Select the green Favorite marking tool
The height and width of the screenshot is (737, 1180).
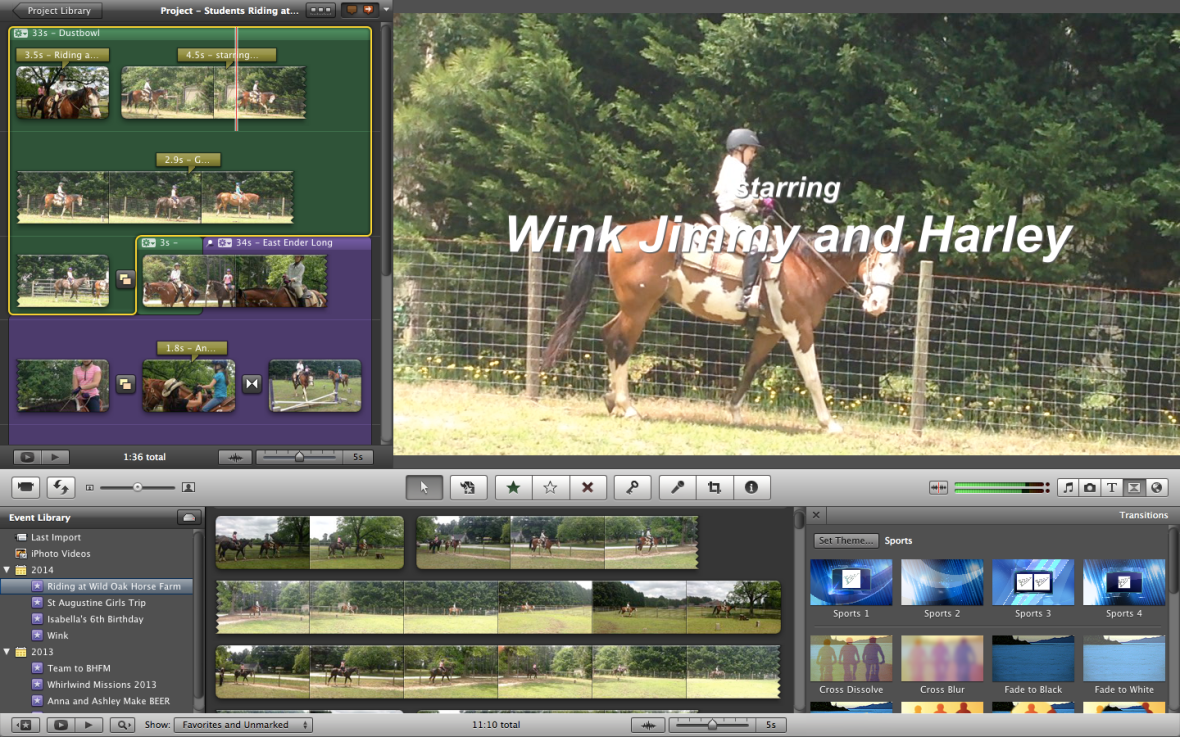point(512,487)
